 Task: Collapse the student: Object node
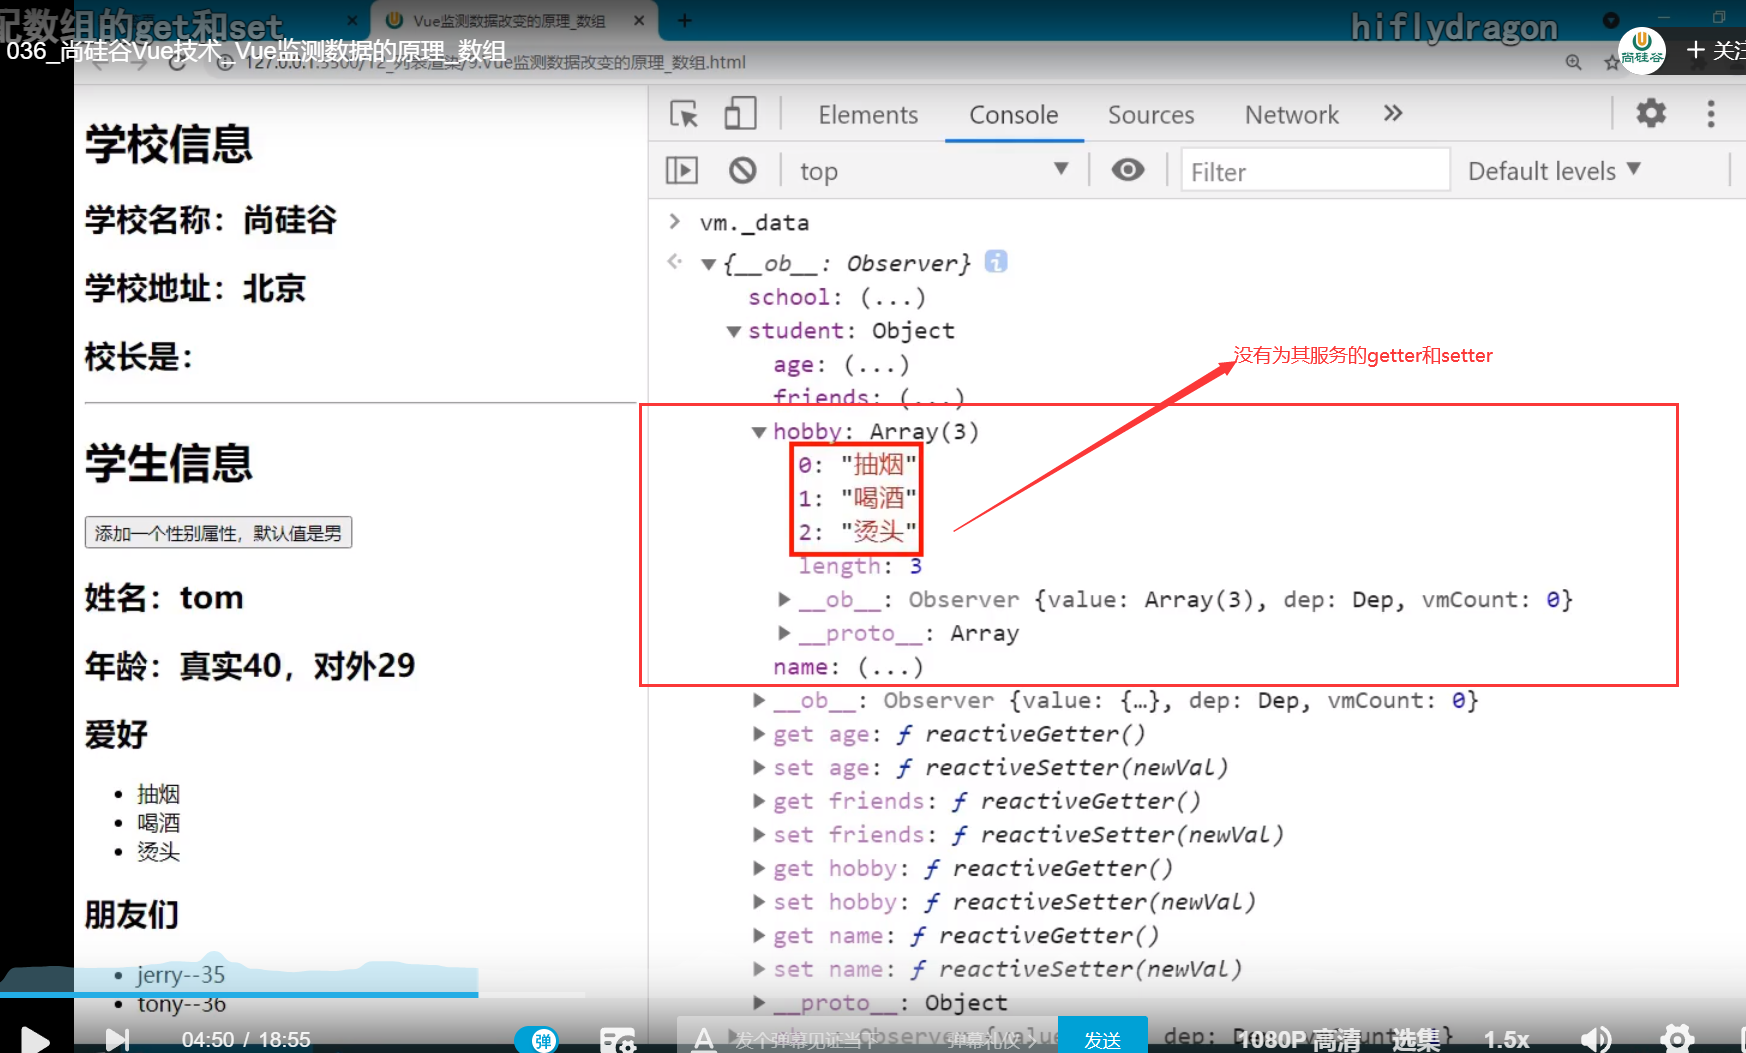tap(734, 331)
